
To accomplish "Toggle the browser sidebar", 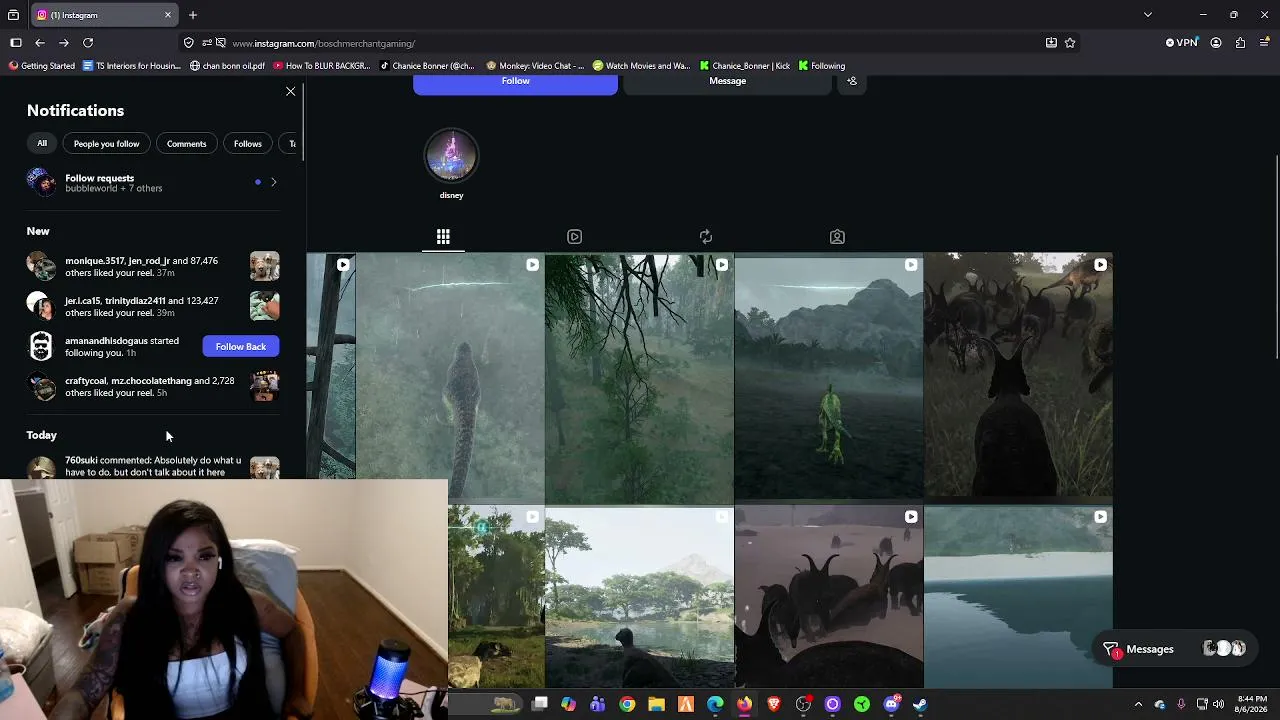I will pyautogui.click(x=16, y=43).
